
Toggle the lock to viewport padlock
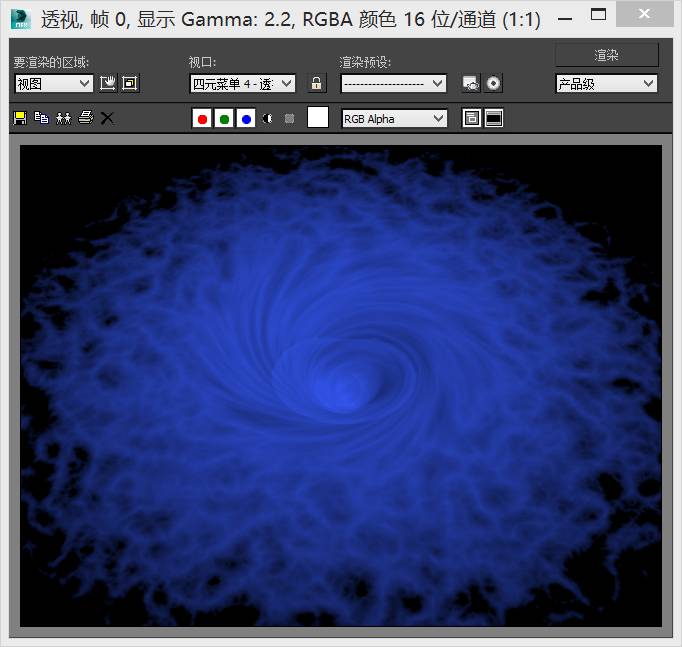click(317, 84)
